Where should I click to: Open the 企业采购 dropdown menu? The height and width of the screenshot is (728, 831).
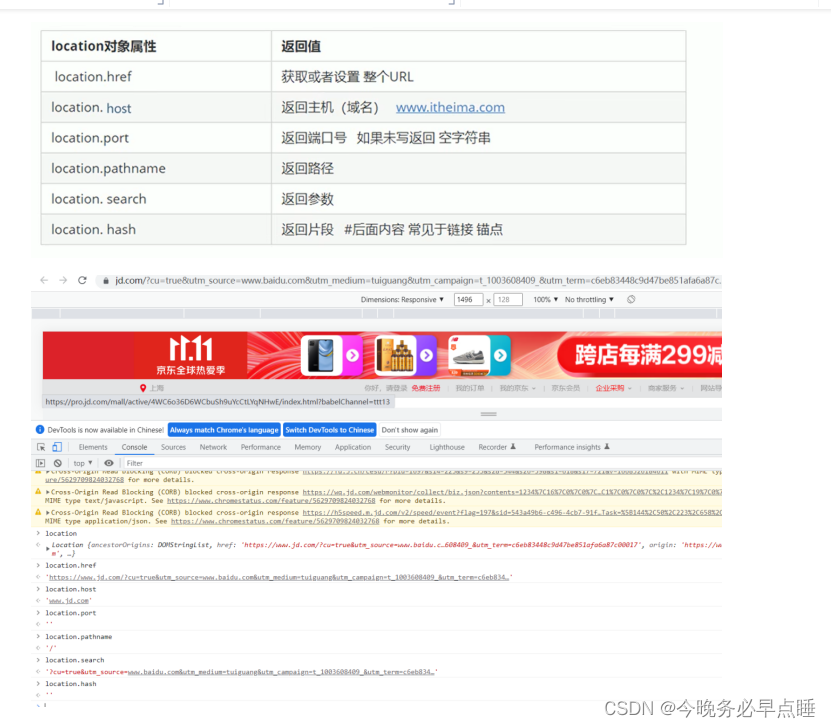click(x=614, y=388)
